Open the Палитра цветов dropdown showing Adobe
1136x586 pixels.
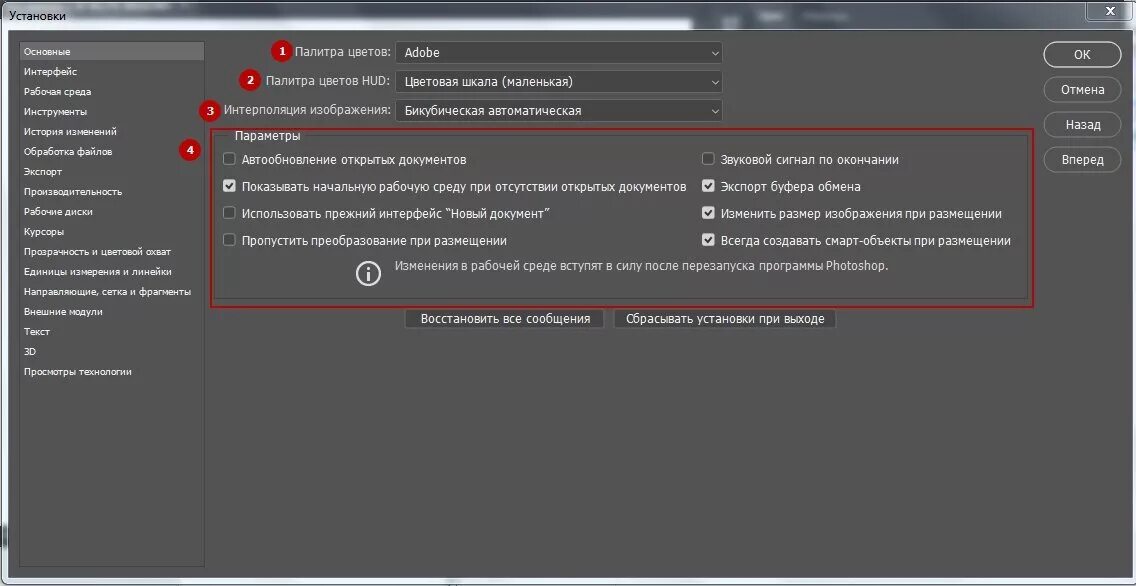[559, 52]
